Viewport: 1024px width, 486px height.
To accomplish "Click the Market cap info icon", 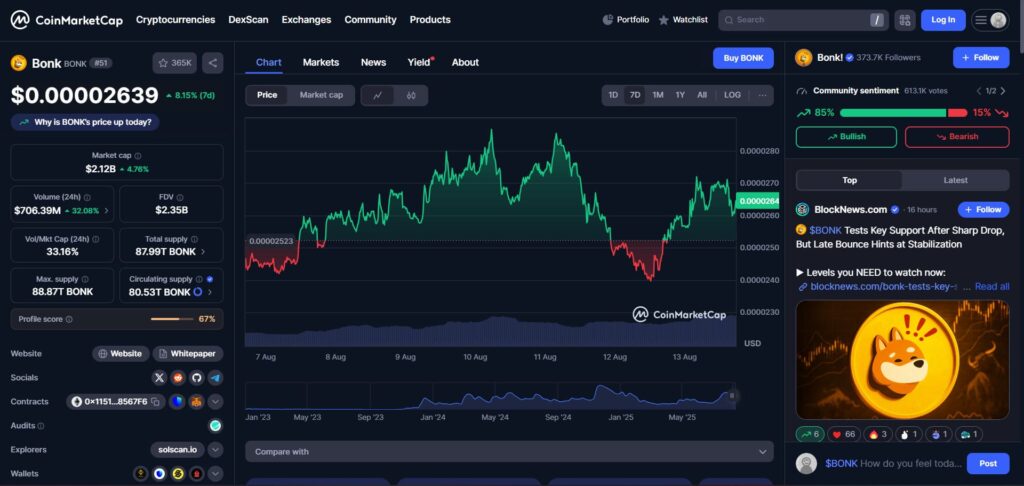I will (x=138, y=156).
